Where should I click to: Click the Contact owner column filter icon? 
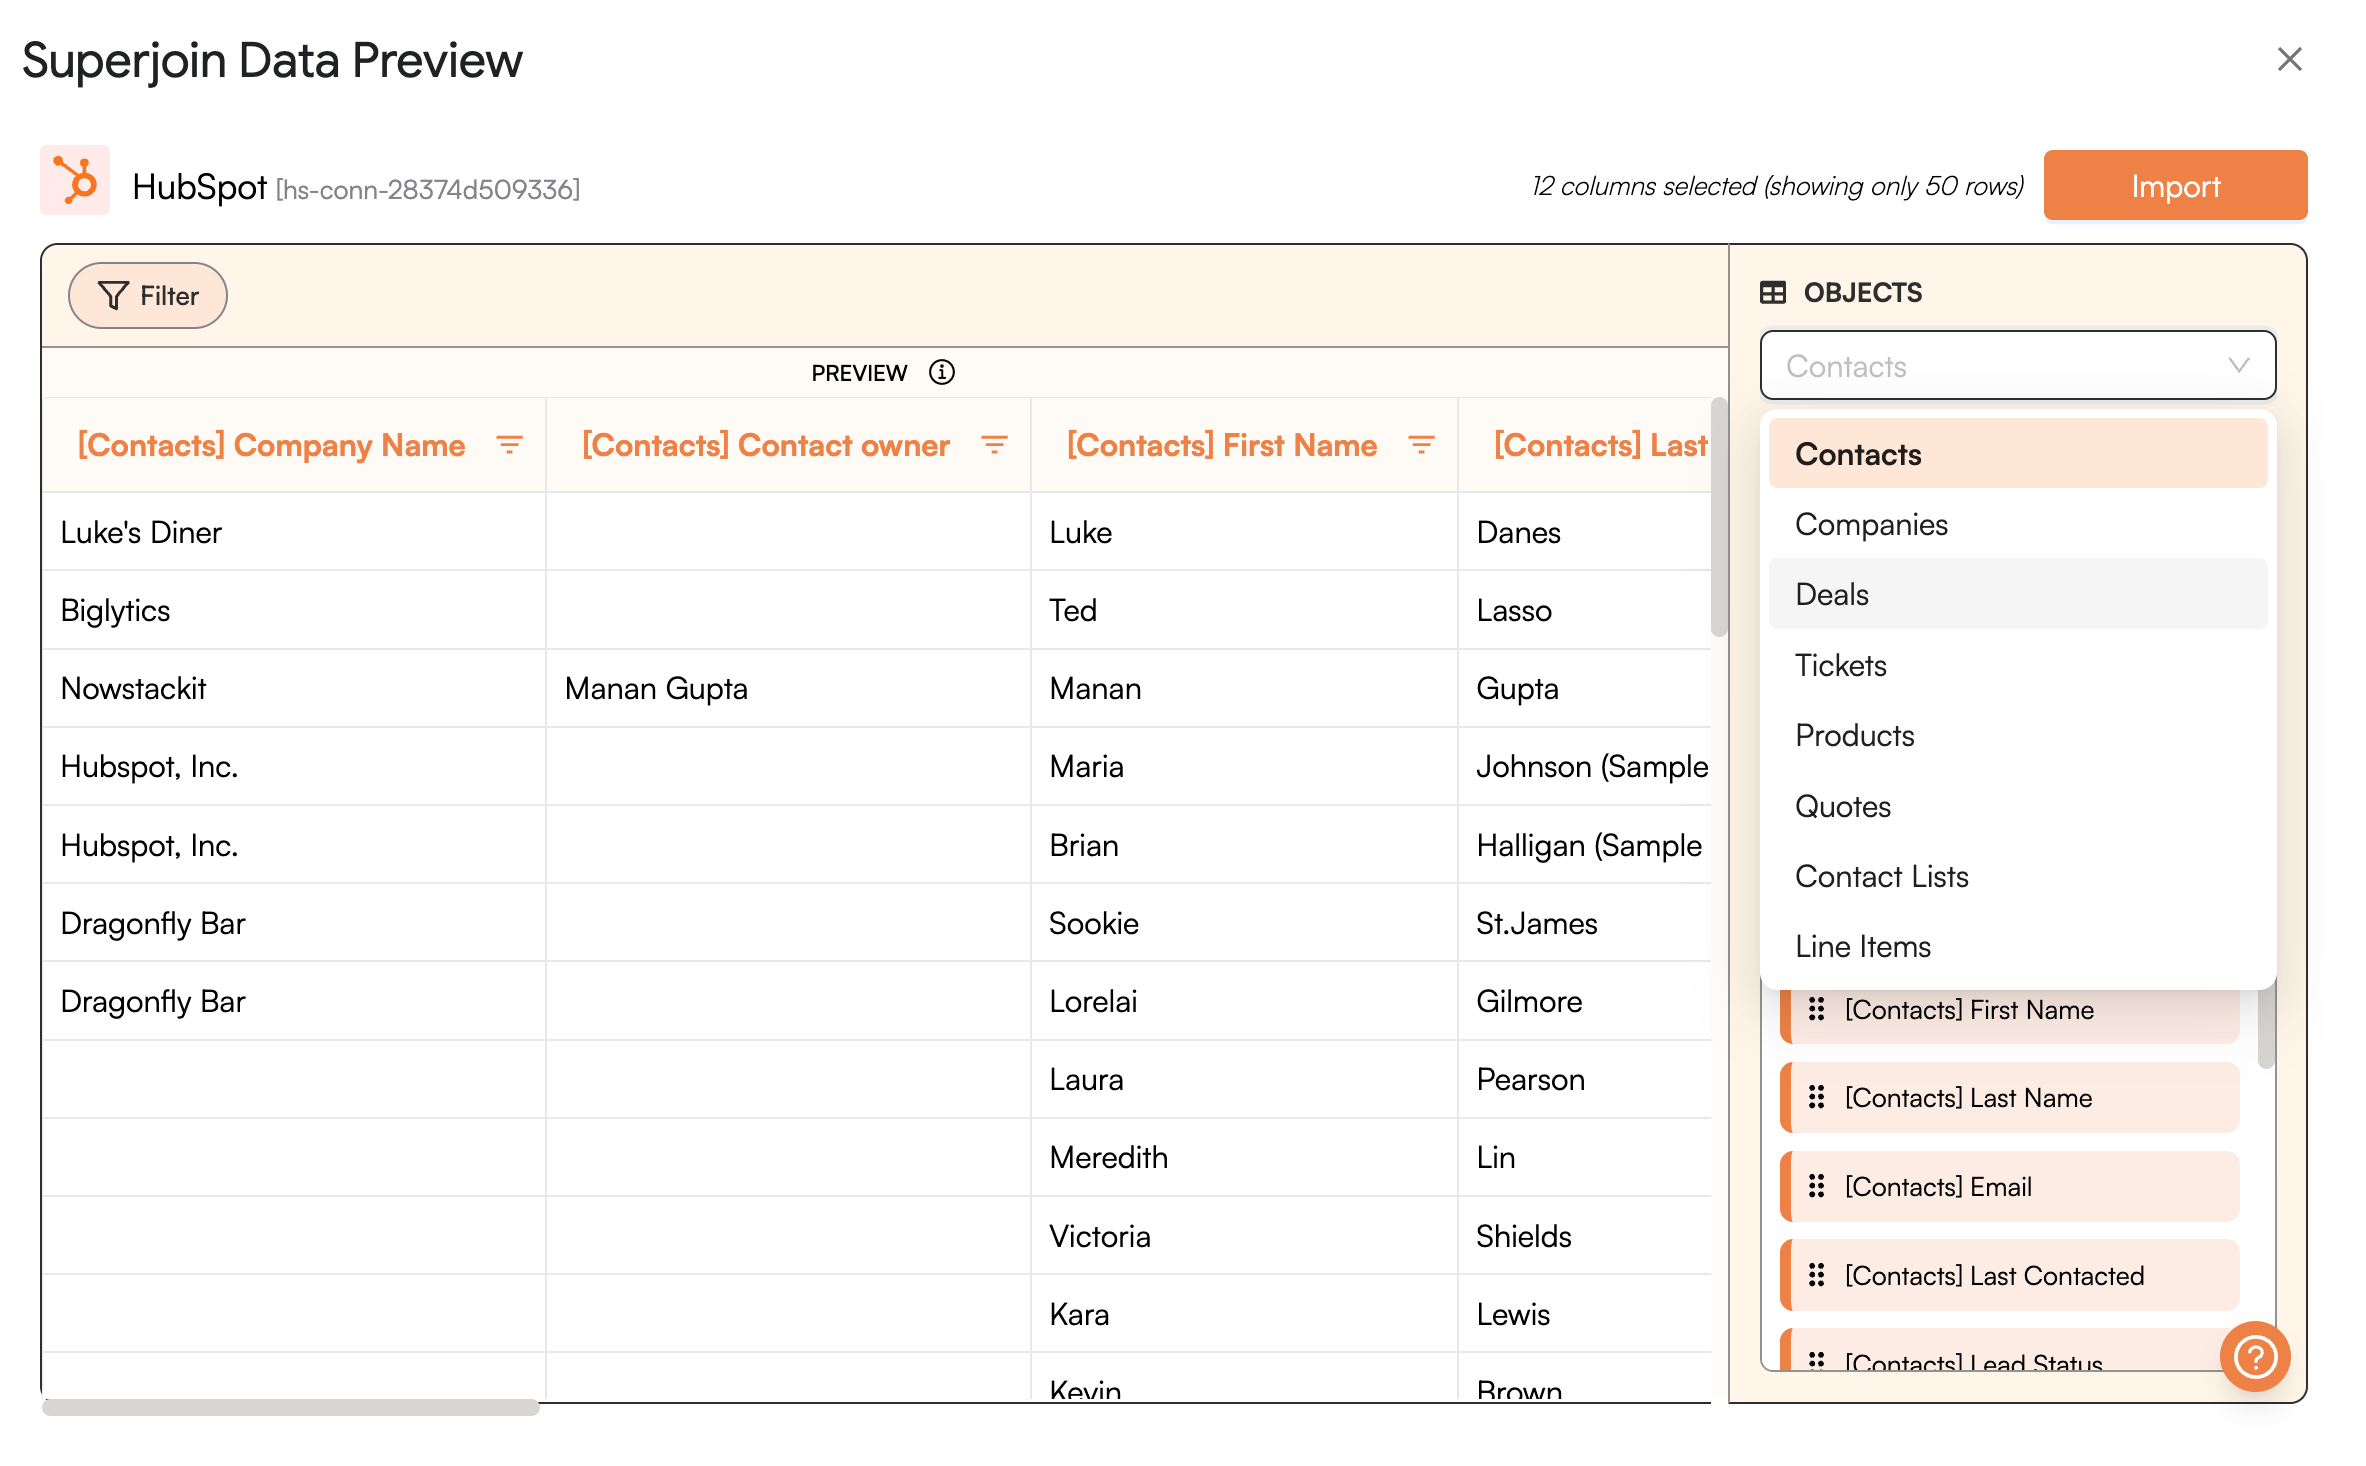point(993,445)
